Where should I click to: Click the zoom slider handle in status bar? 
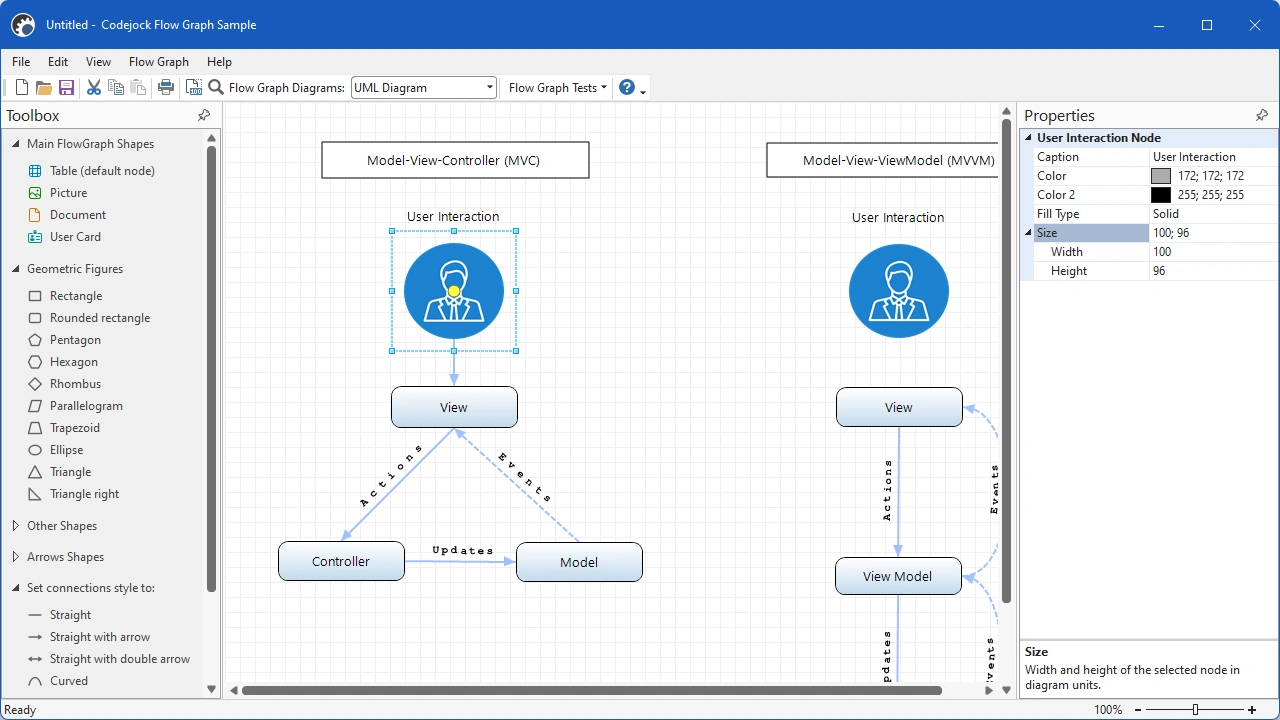(1195, 710)
